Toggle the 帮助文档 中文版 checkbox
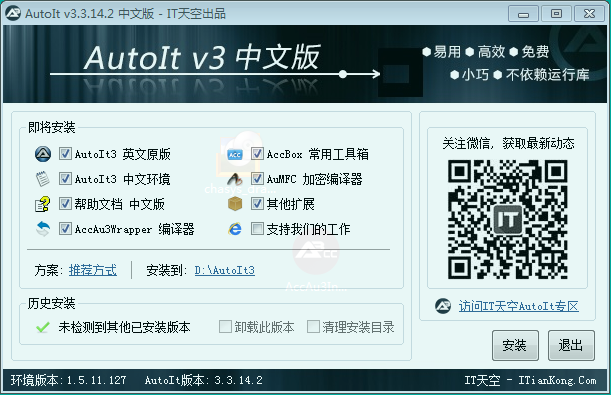Image resolution: width=611 pixels, height=395 pixels. 65,203
